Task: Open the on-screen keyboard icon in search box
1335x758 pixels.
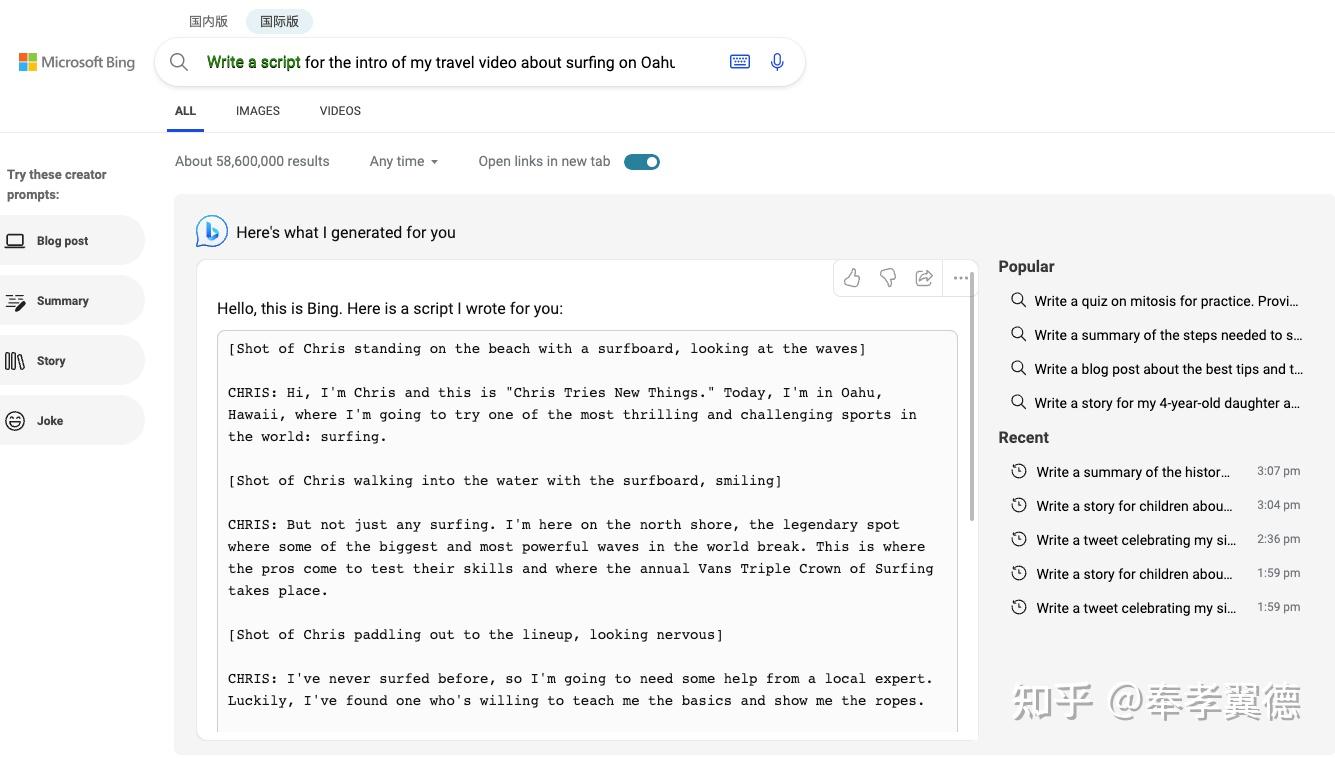Action: point(740,62)
